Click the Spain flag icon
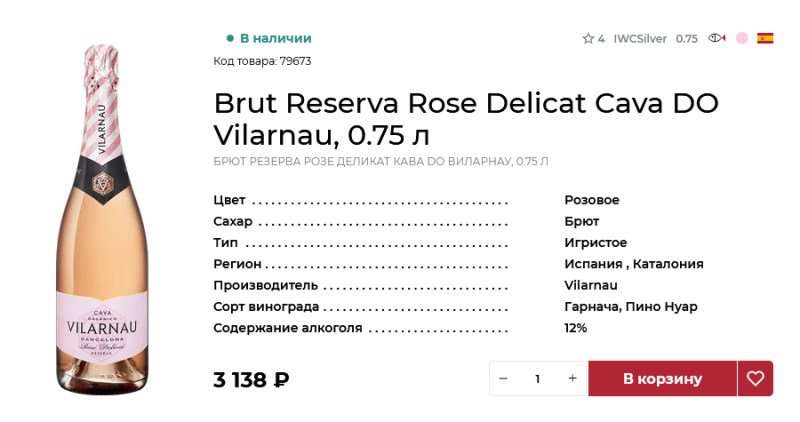The image size is (800, 422). click(x=765, y=38)
